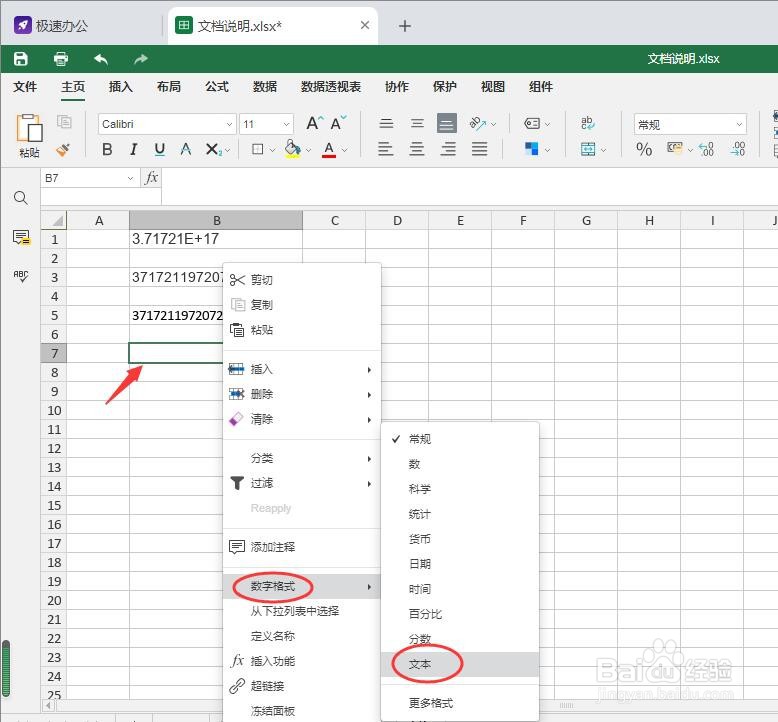Select 科学 number format in submenu
Image resolution: width=778 pixels, height=722 pixels.
459,489
